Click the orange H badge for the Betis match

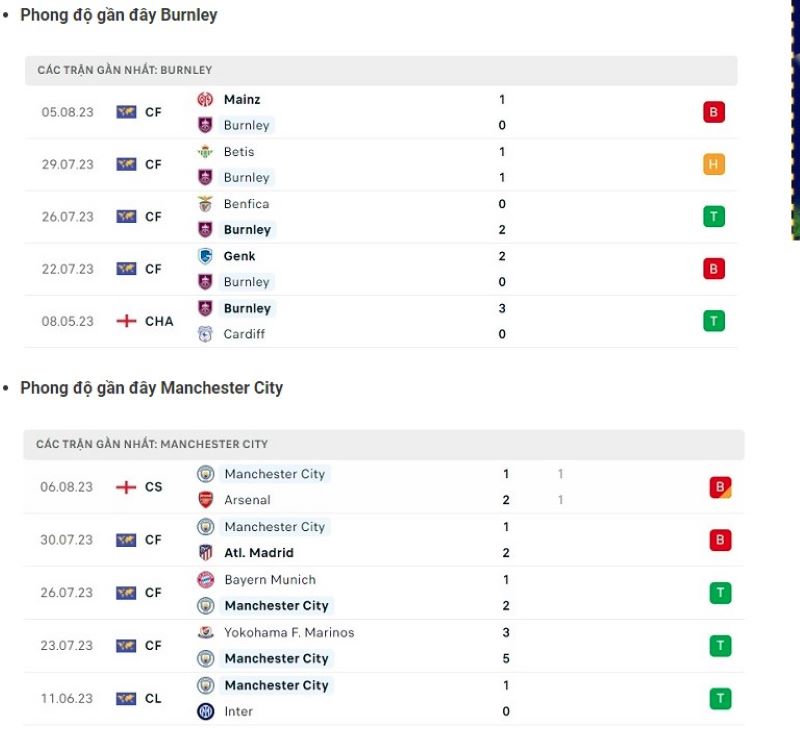713,164
